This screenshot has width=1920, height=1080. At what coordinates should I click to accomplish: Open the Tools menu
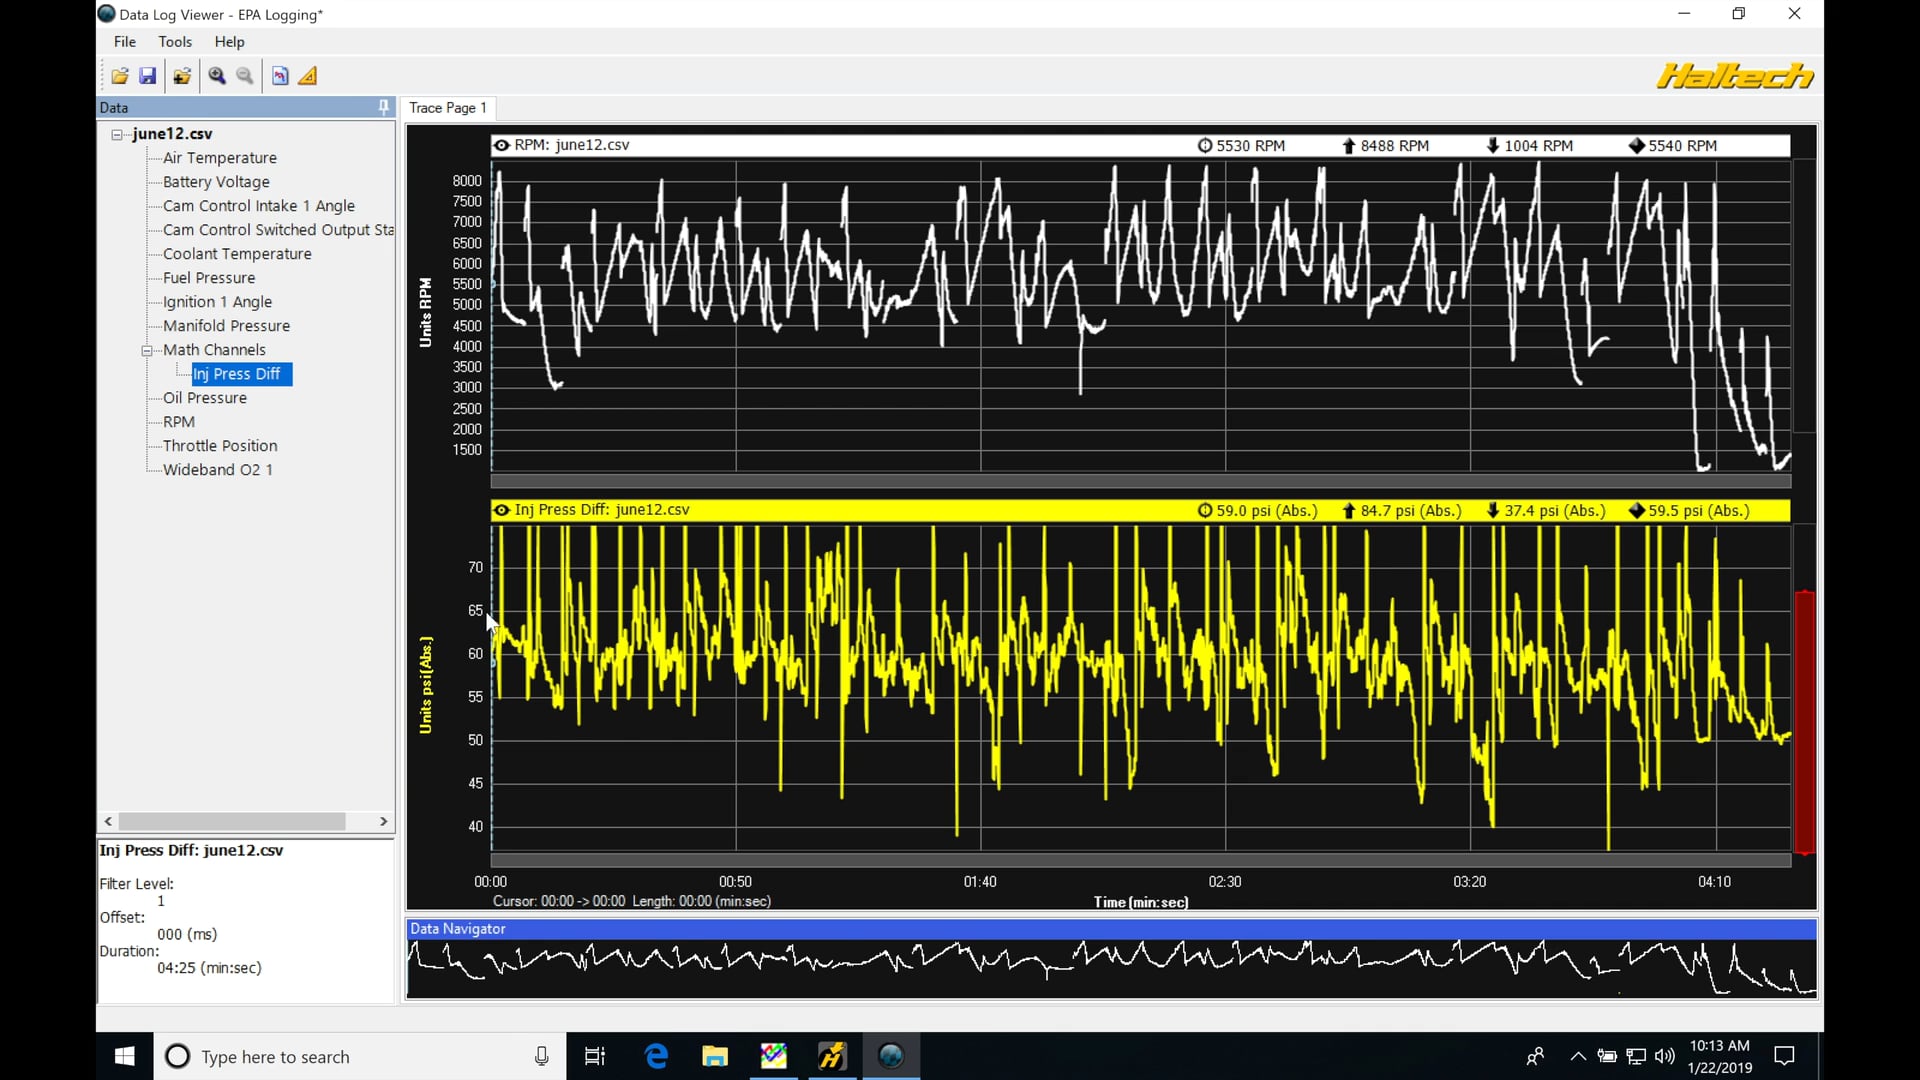click(x=175, y=42)
